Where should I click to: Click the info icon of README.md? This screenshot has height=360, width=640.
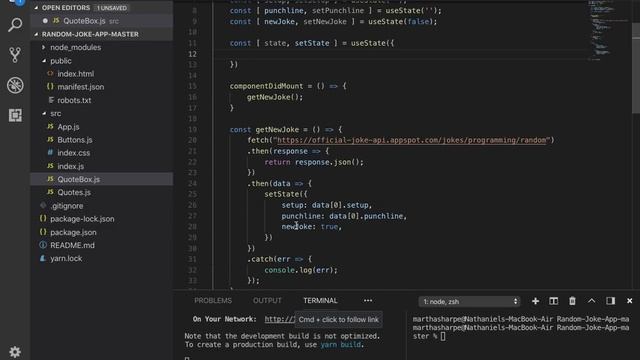[x=43, y=245]
